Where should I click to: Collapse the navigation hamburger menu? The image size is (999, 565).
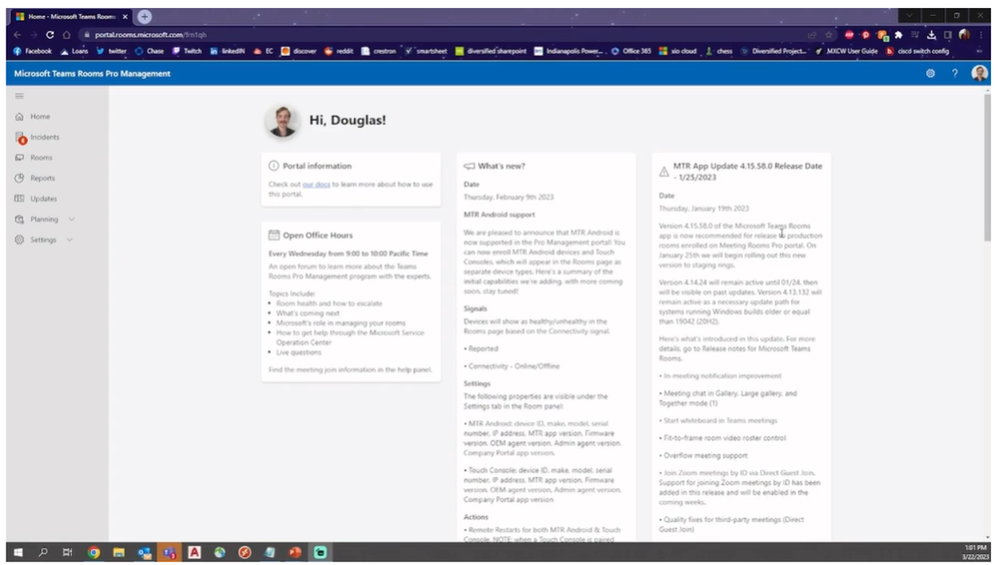pyautogui.click(x=19, y=96)
